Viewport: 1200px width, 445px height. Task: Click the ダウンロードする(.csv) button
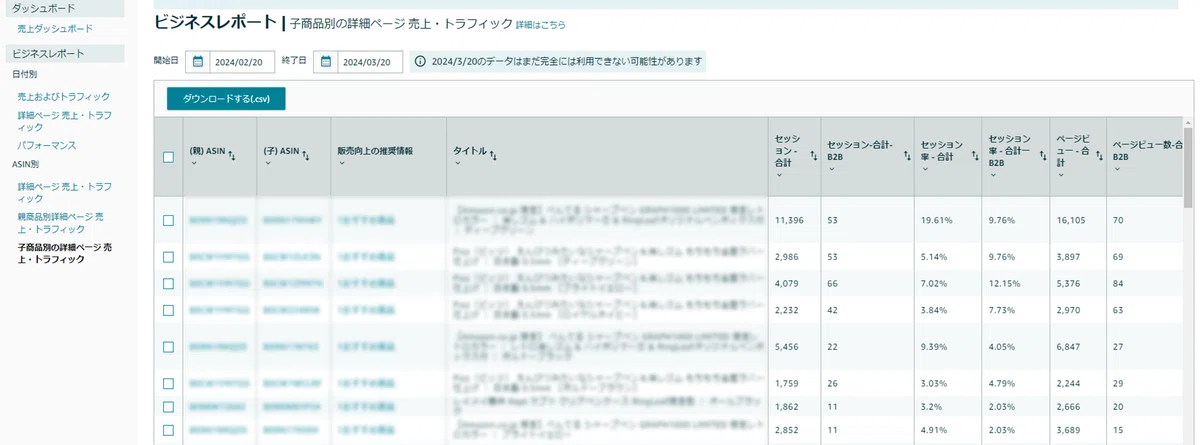point(226,98)
